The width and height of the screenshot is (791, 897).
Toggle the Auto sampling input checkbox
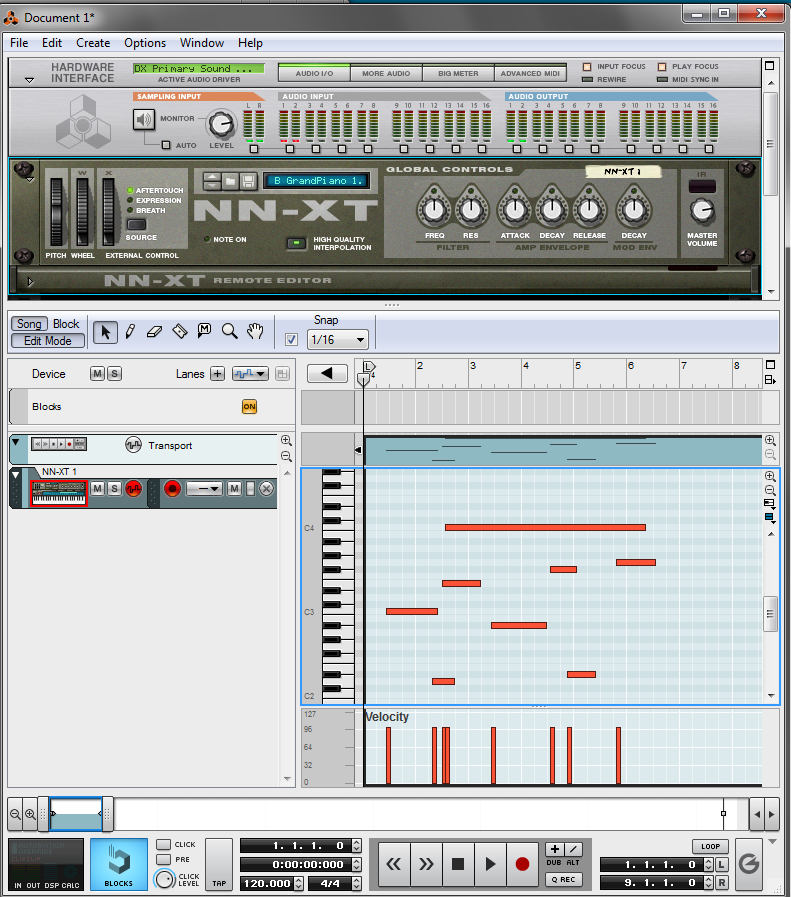coord(166,145)
